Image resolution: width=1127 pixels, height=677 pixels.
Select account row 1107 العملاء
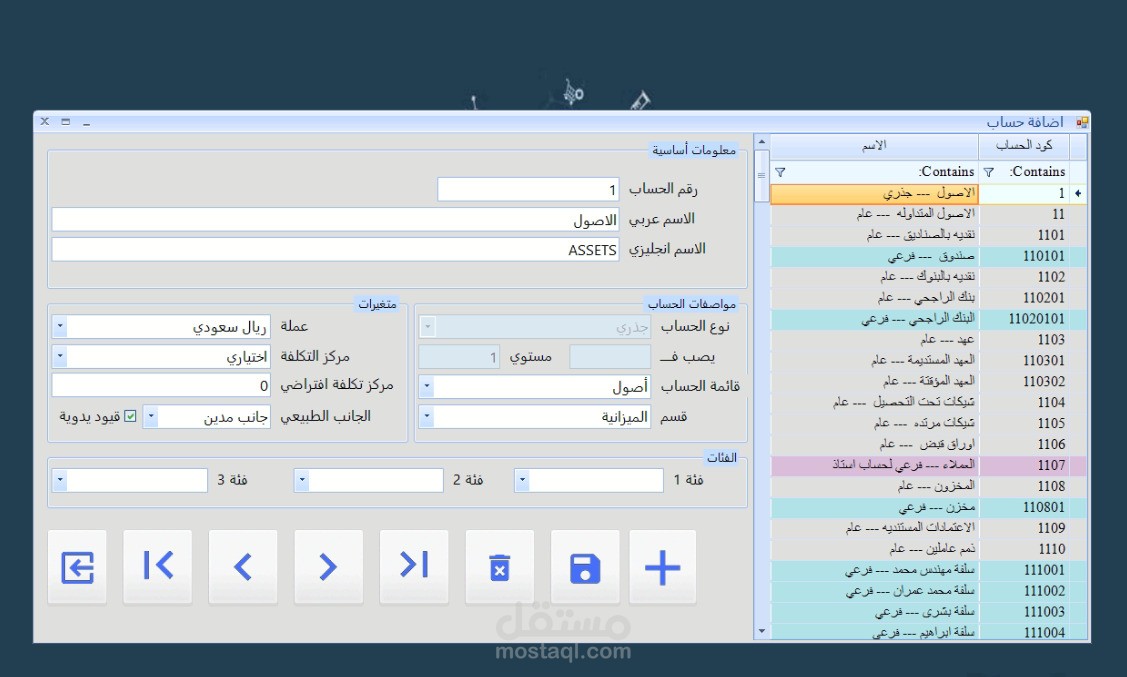pyautogui.click(x=927, y=465)
